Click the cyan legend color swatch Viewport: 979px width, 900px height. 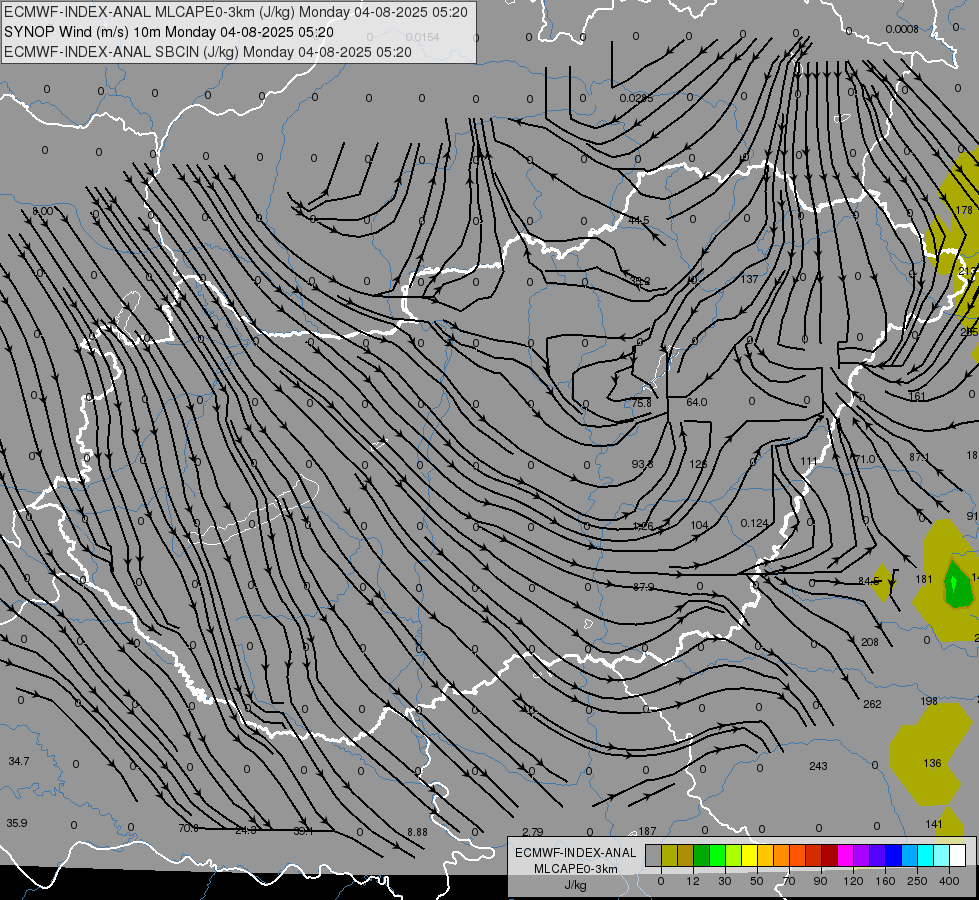926,855
